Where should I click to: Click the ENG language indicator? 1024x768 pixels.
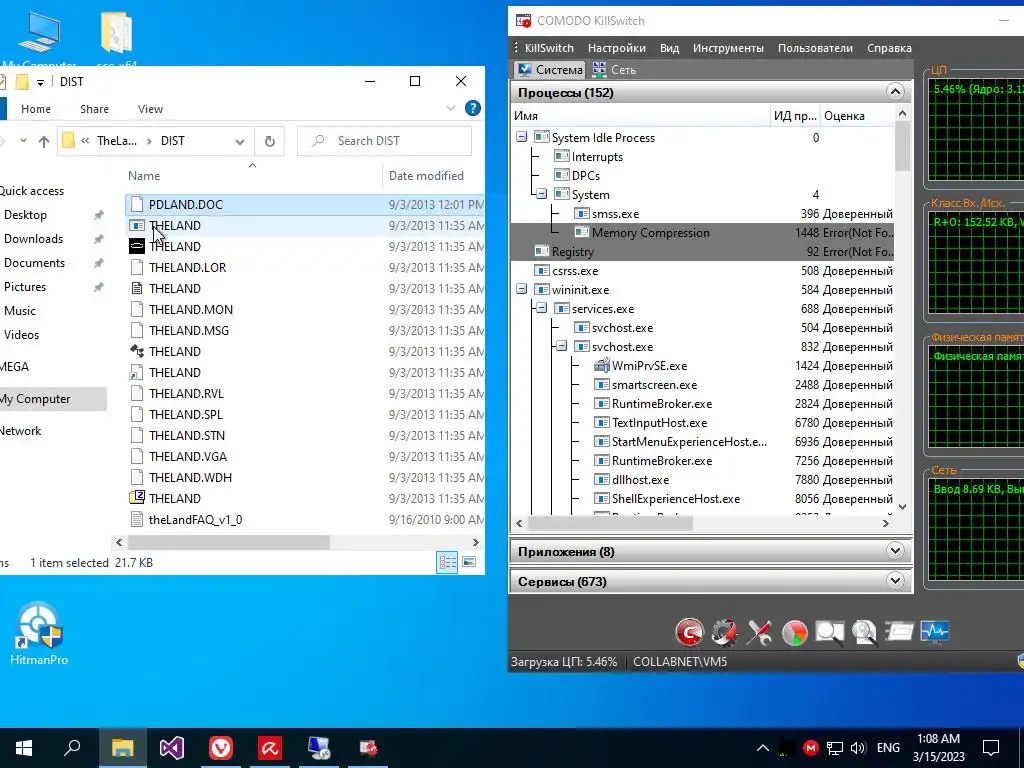coord(888,748)
